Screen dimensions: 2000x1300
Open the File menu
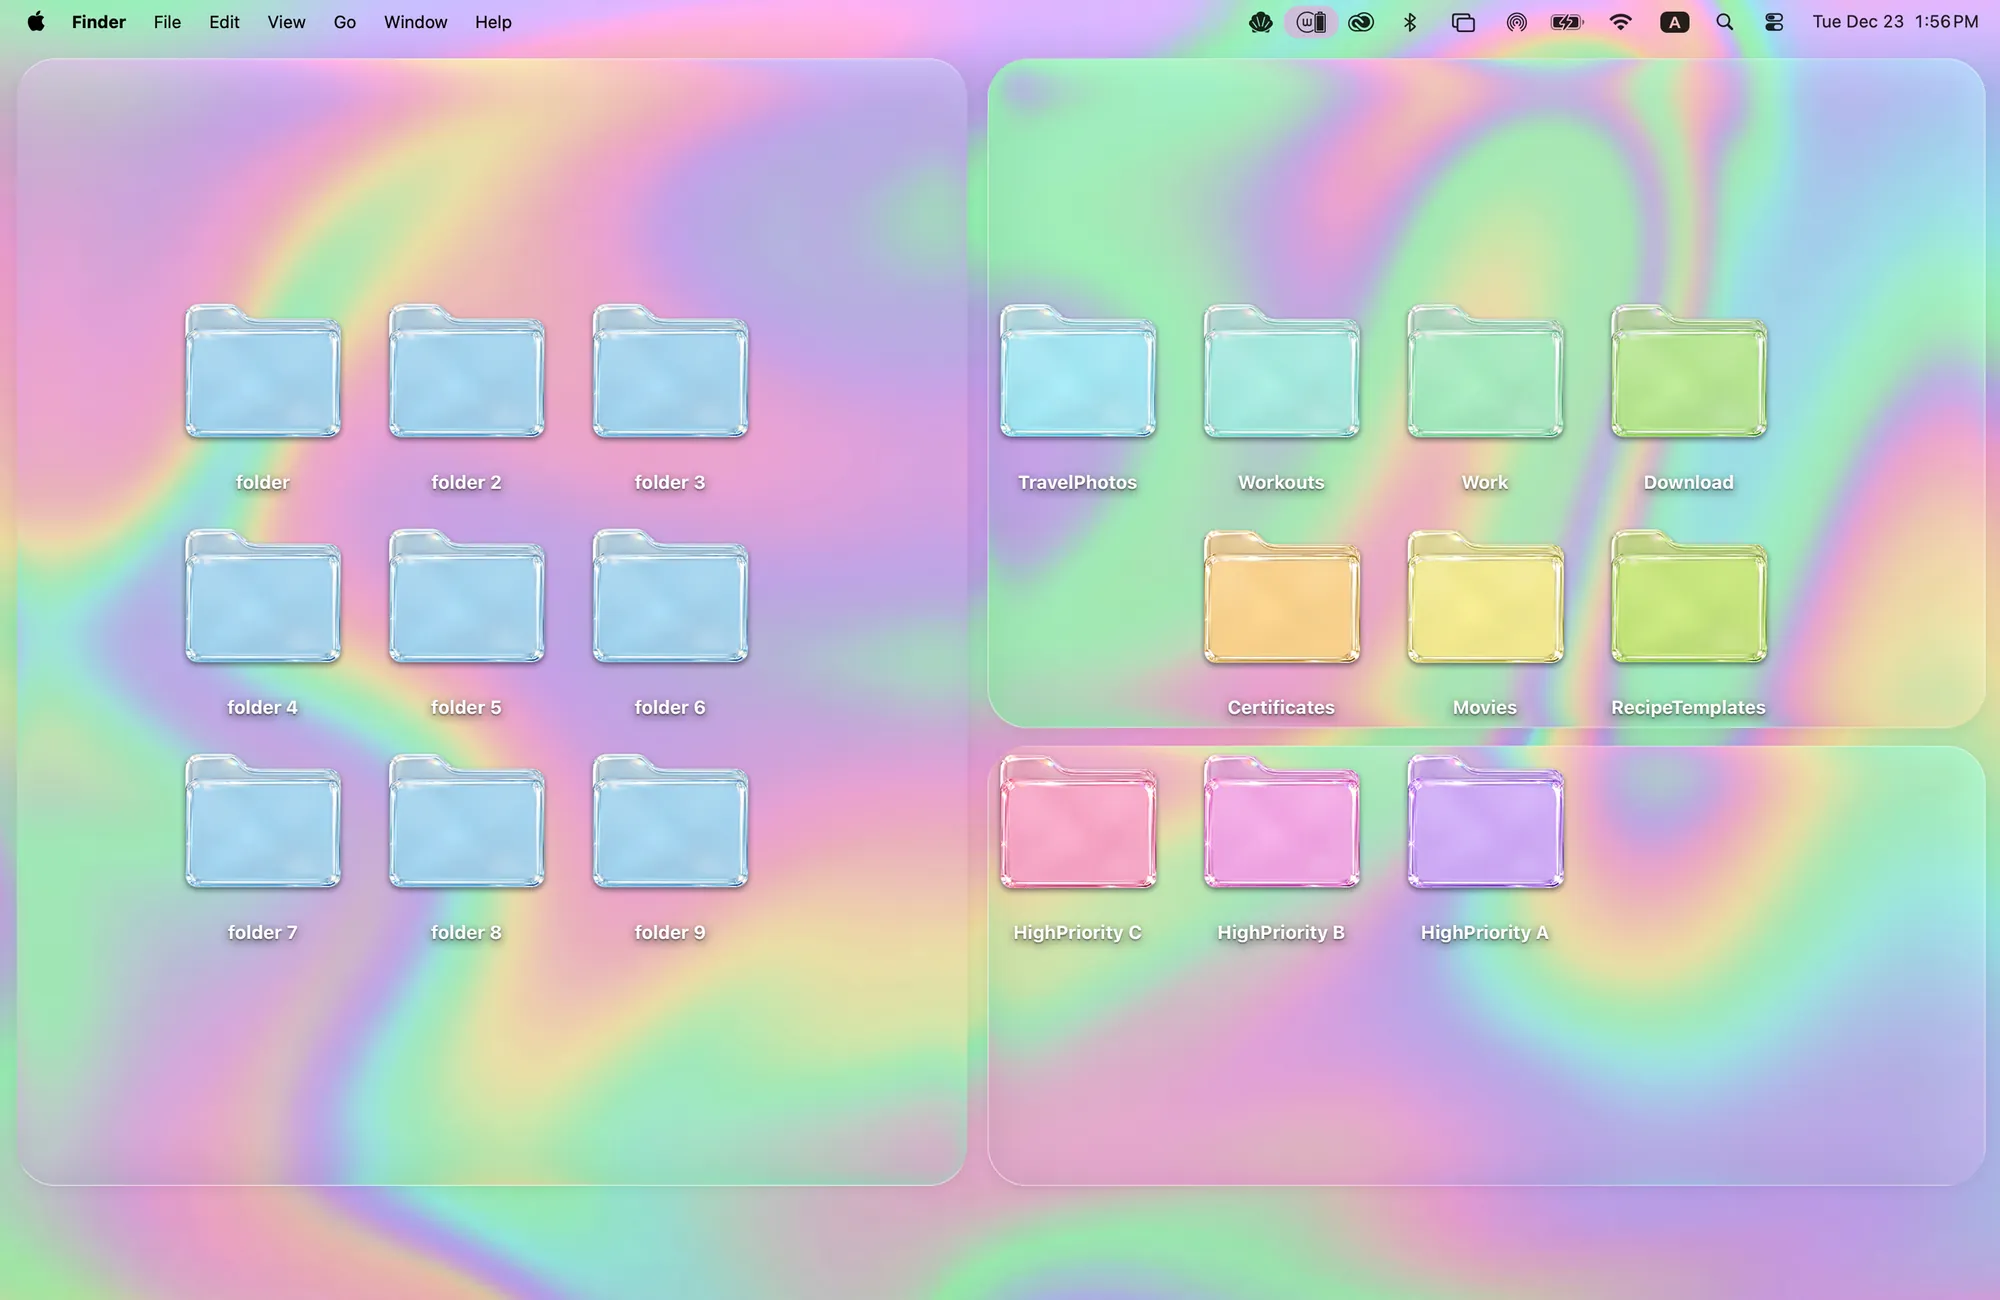(x=167, y=22)
